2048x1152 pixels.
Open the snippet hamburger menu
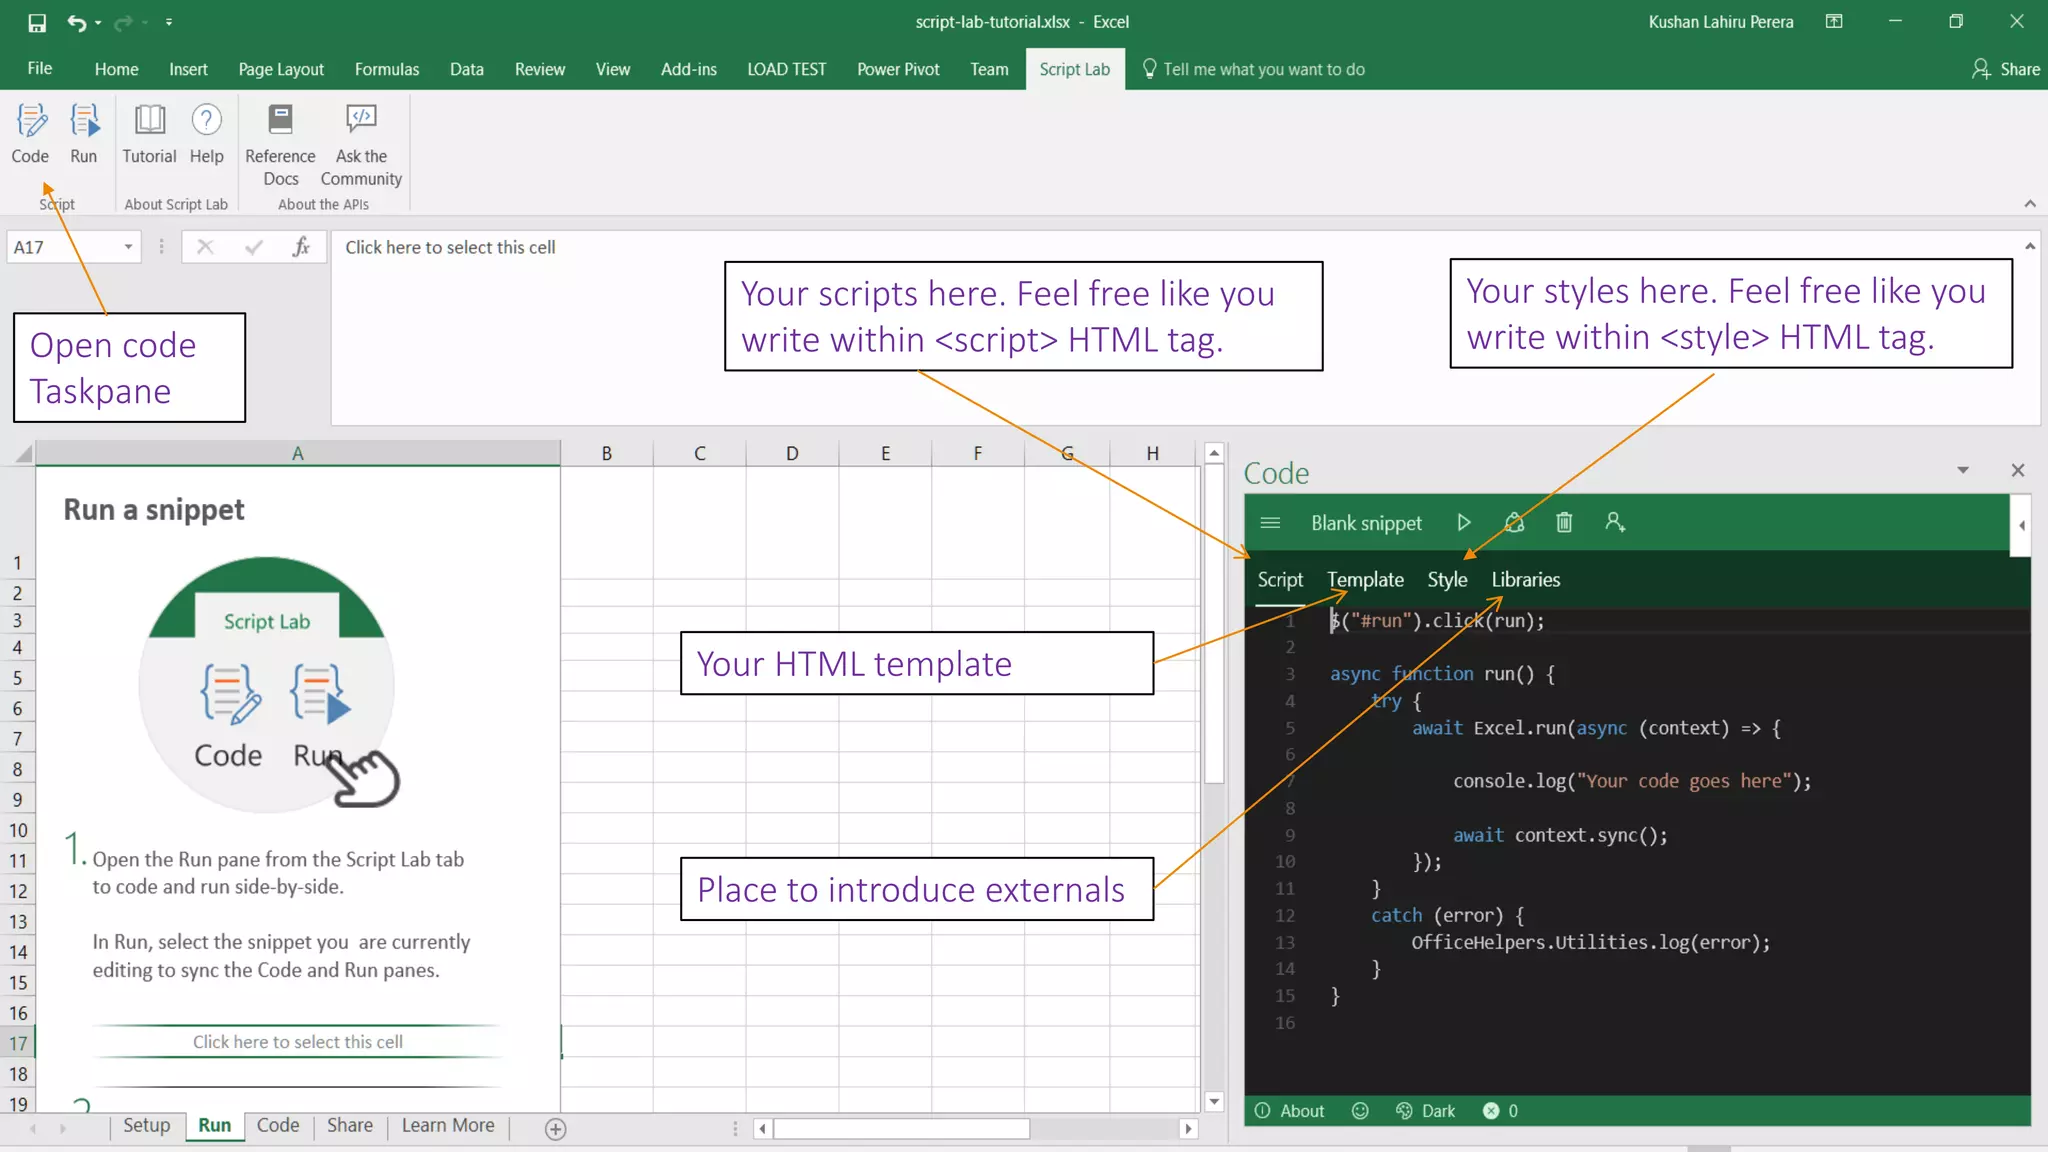(x=1270, y=522)
